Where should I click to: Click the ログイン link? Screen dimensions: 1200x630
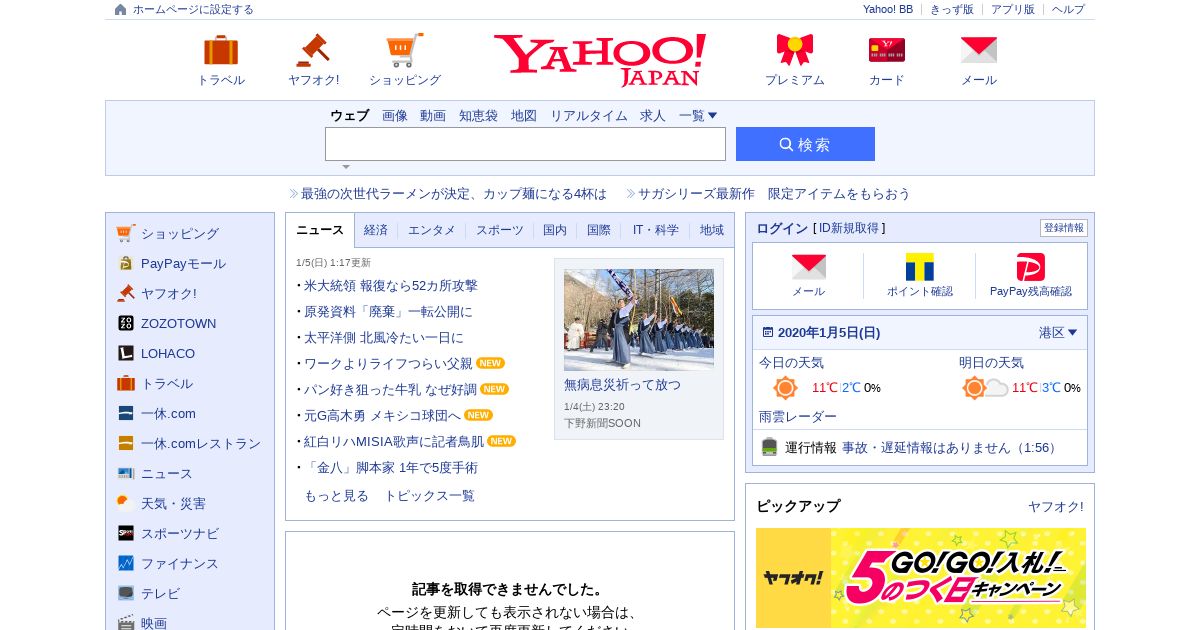[782, 228]
